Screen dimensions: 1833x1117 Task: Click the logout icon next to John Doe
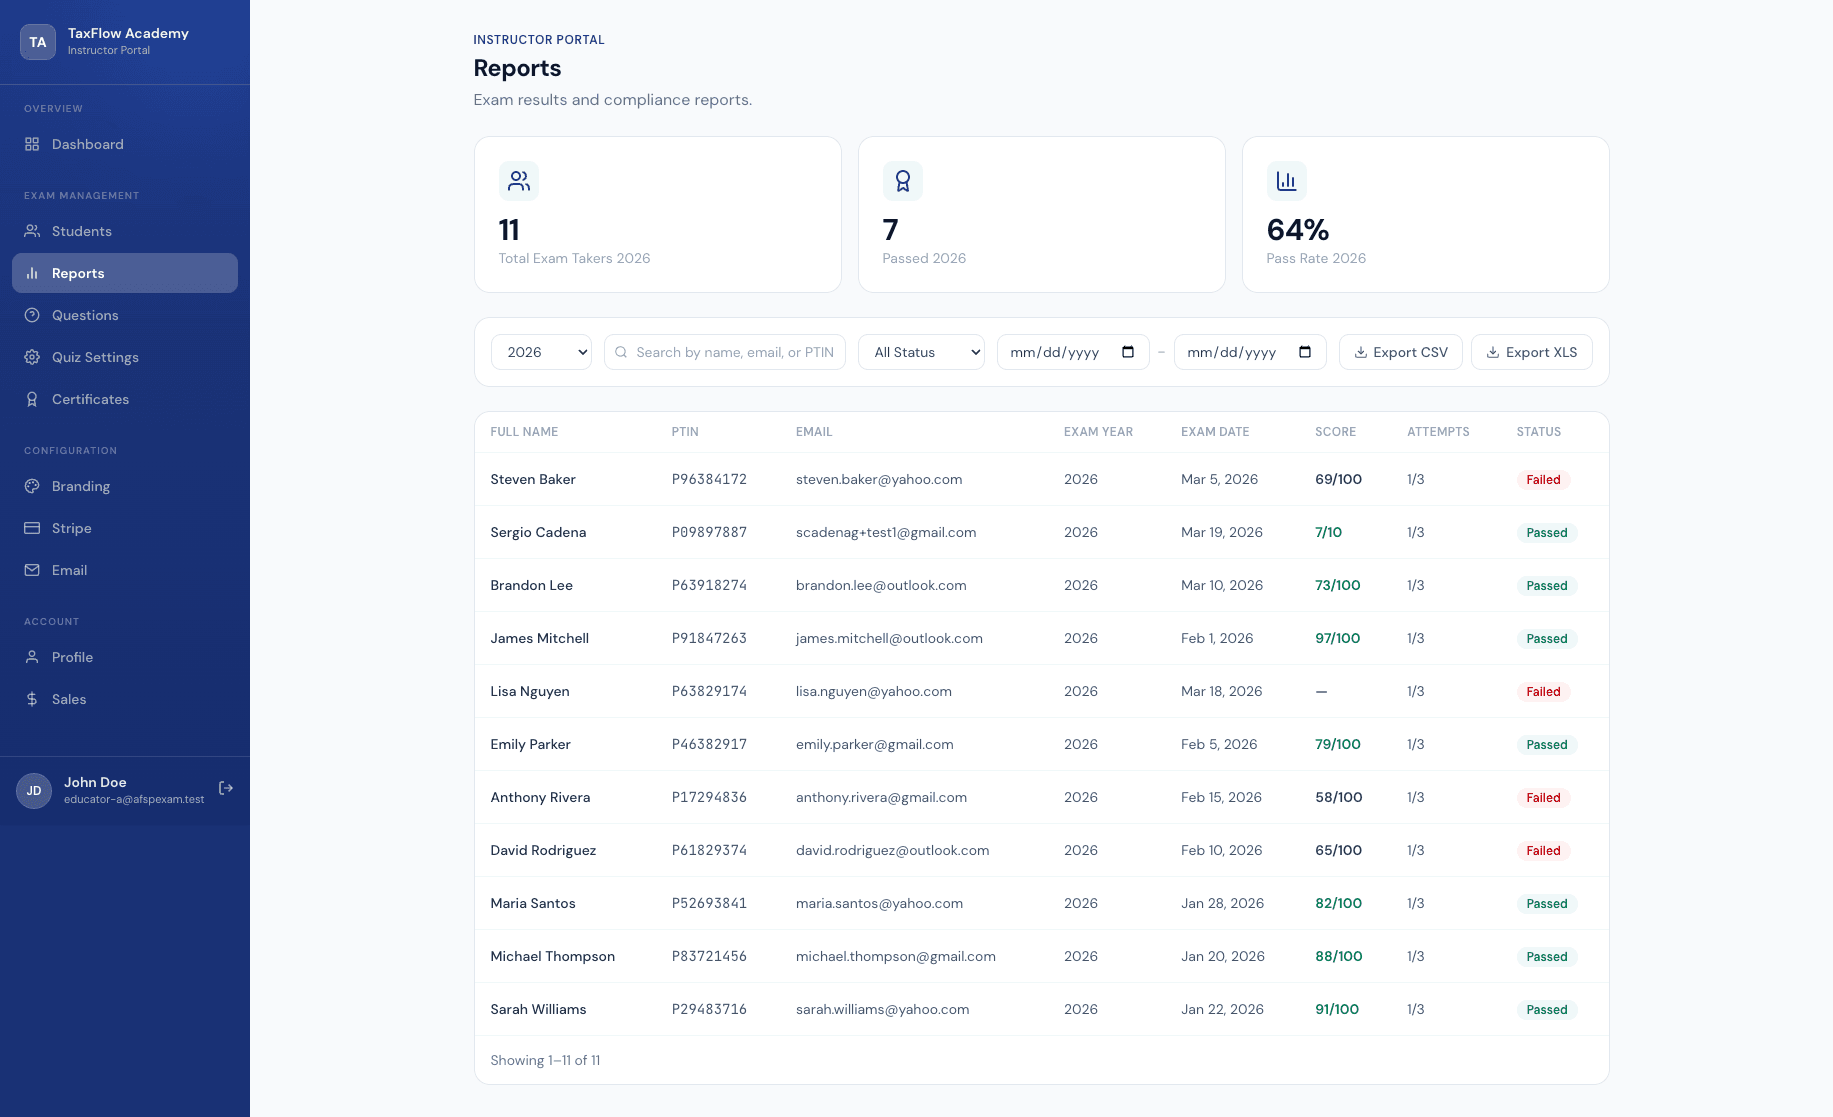226,788
